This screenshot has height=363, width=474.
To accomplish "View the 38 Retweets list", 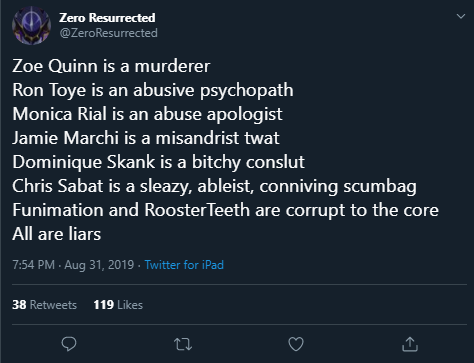I will pyautogui.click(x=44, y=305).
